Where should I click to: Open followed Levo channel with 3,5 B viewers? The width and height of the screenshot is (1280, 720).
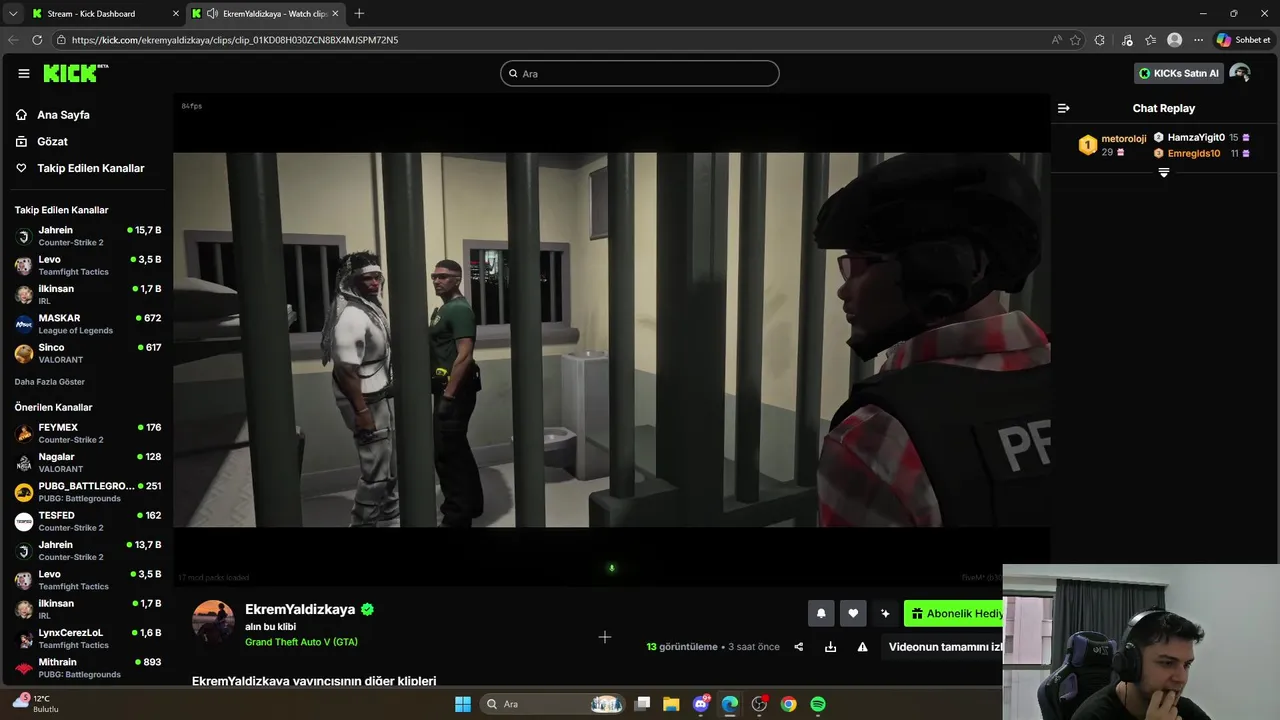88,265
